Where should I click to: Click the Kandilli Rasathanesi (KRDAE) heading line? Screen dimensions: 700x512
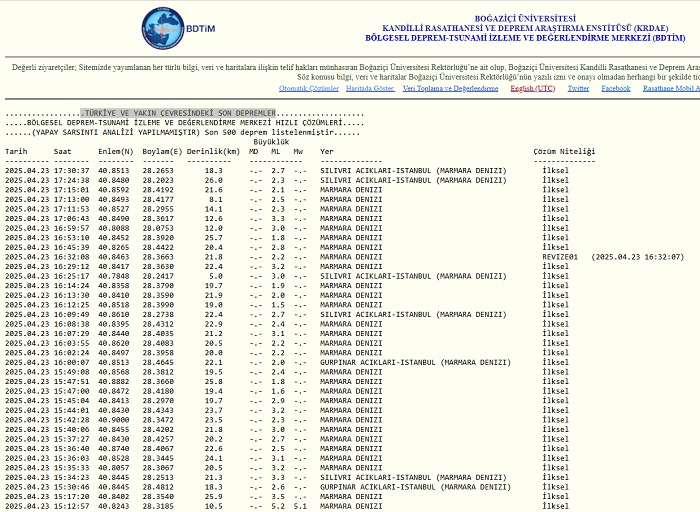525,28
